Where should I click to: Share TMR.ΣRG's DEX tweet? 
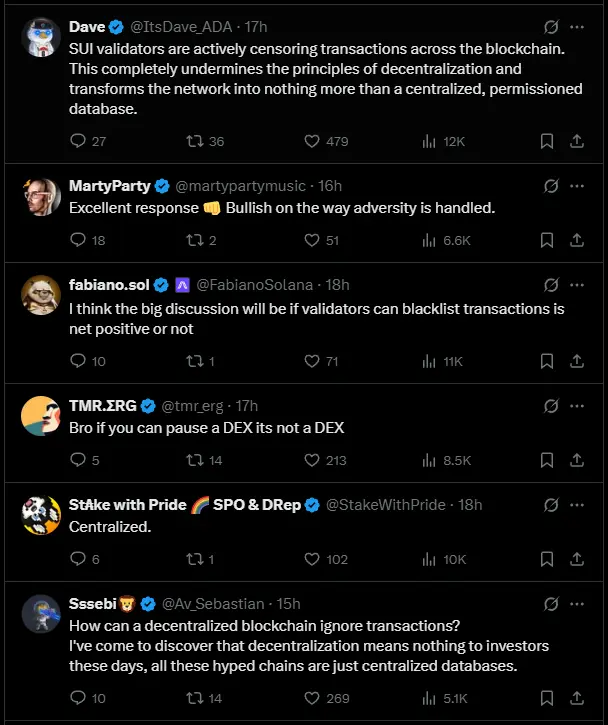click(577, 460)
